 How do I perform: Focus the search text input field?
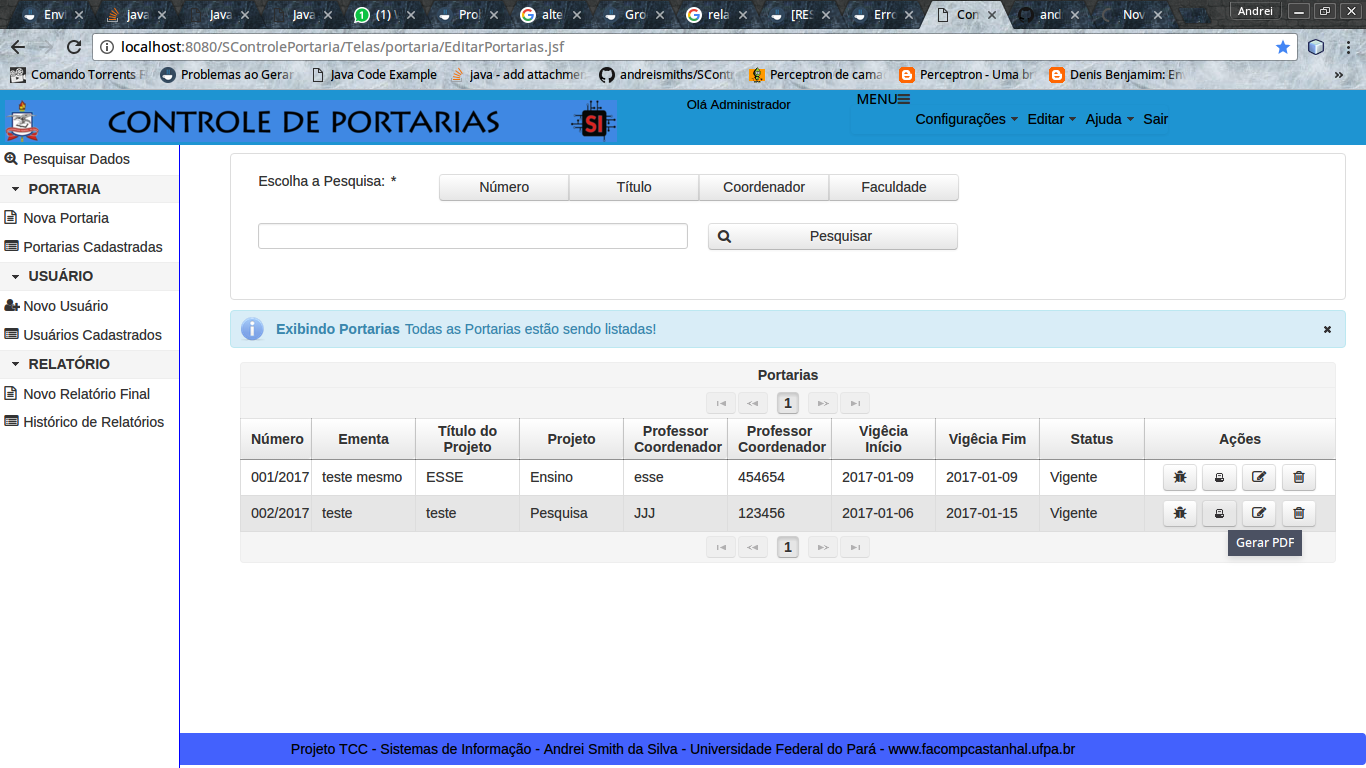tap(473, 236)
